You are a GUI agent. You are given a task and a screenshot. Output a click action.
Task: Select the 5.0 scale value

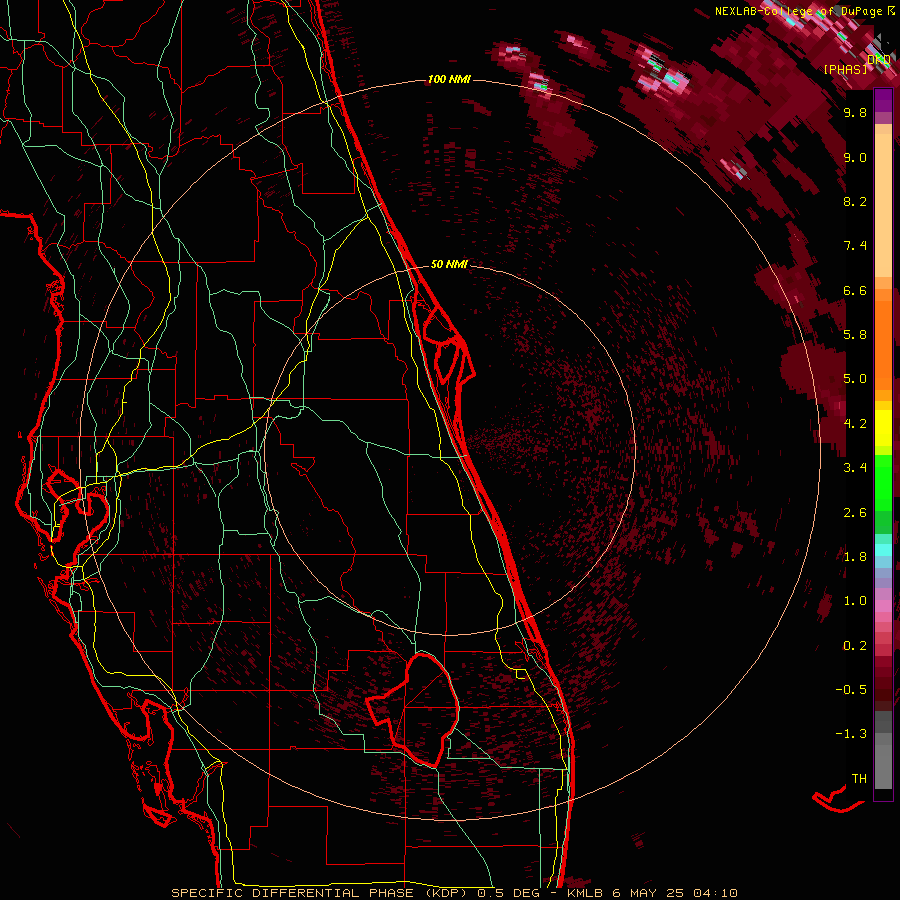(855, 379)
